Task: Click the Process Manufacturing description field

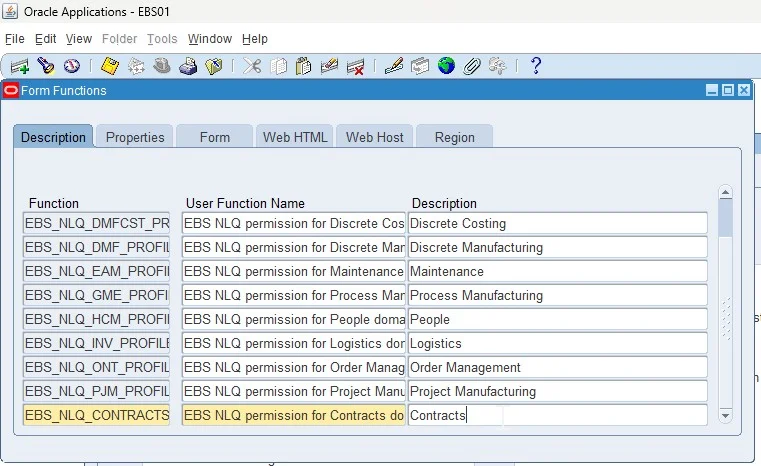Action: click(558, 295)
